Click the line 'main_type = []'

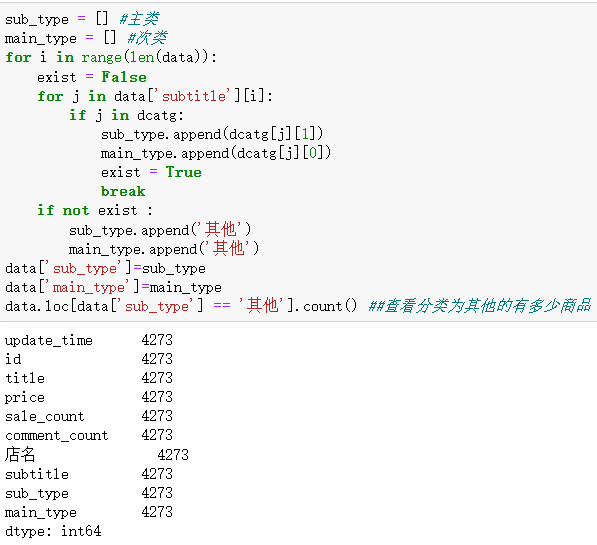tap(61, 38)
